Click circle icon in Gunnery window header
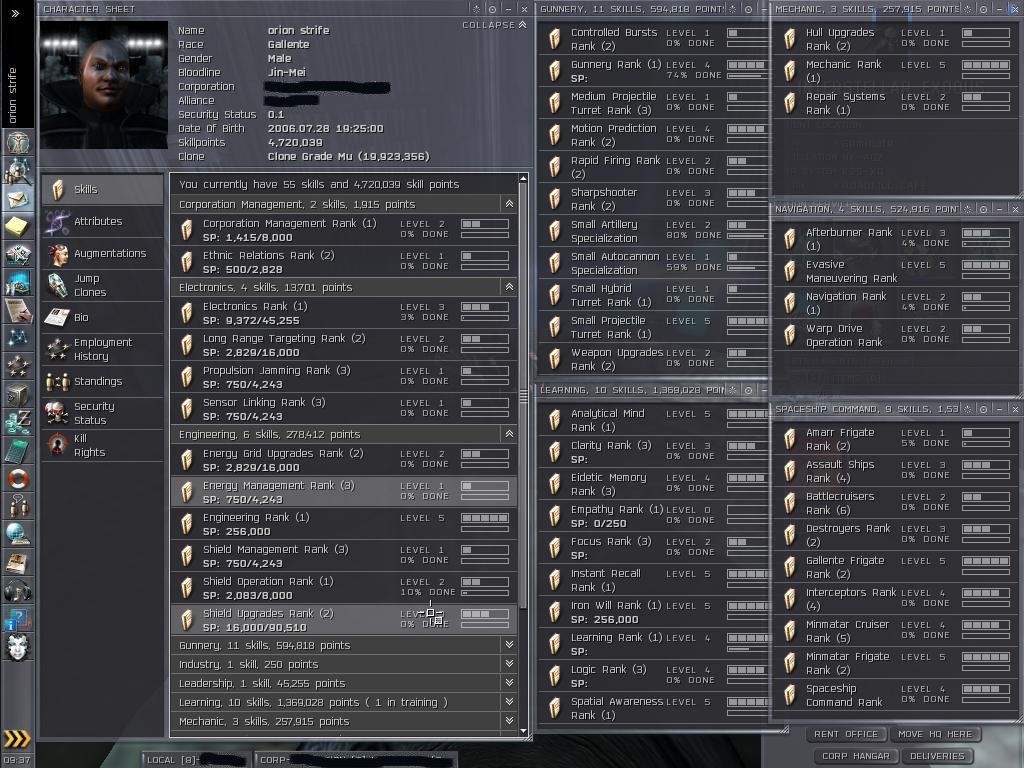Viewport: 1024px width, 768px height. pos(748,9)
